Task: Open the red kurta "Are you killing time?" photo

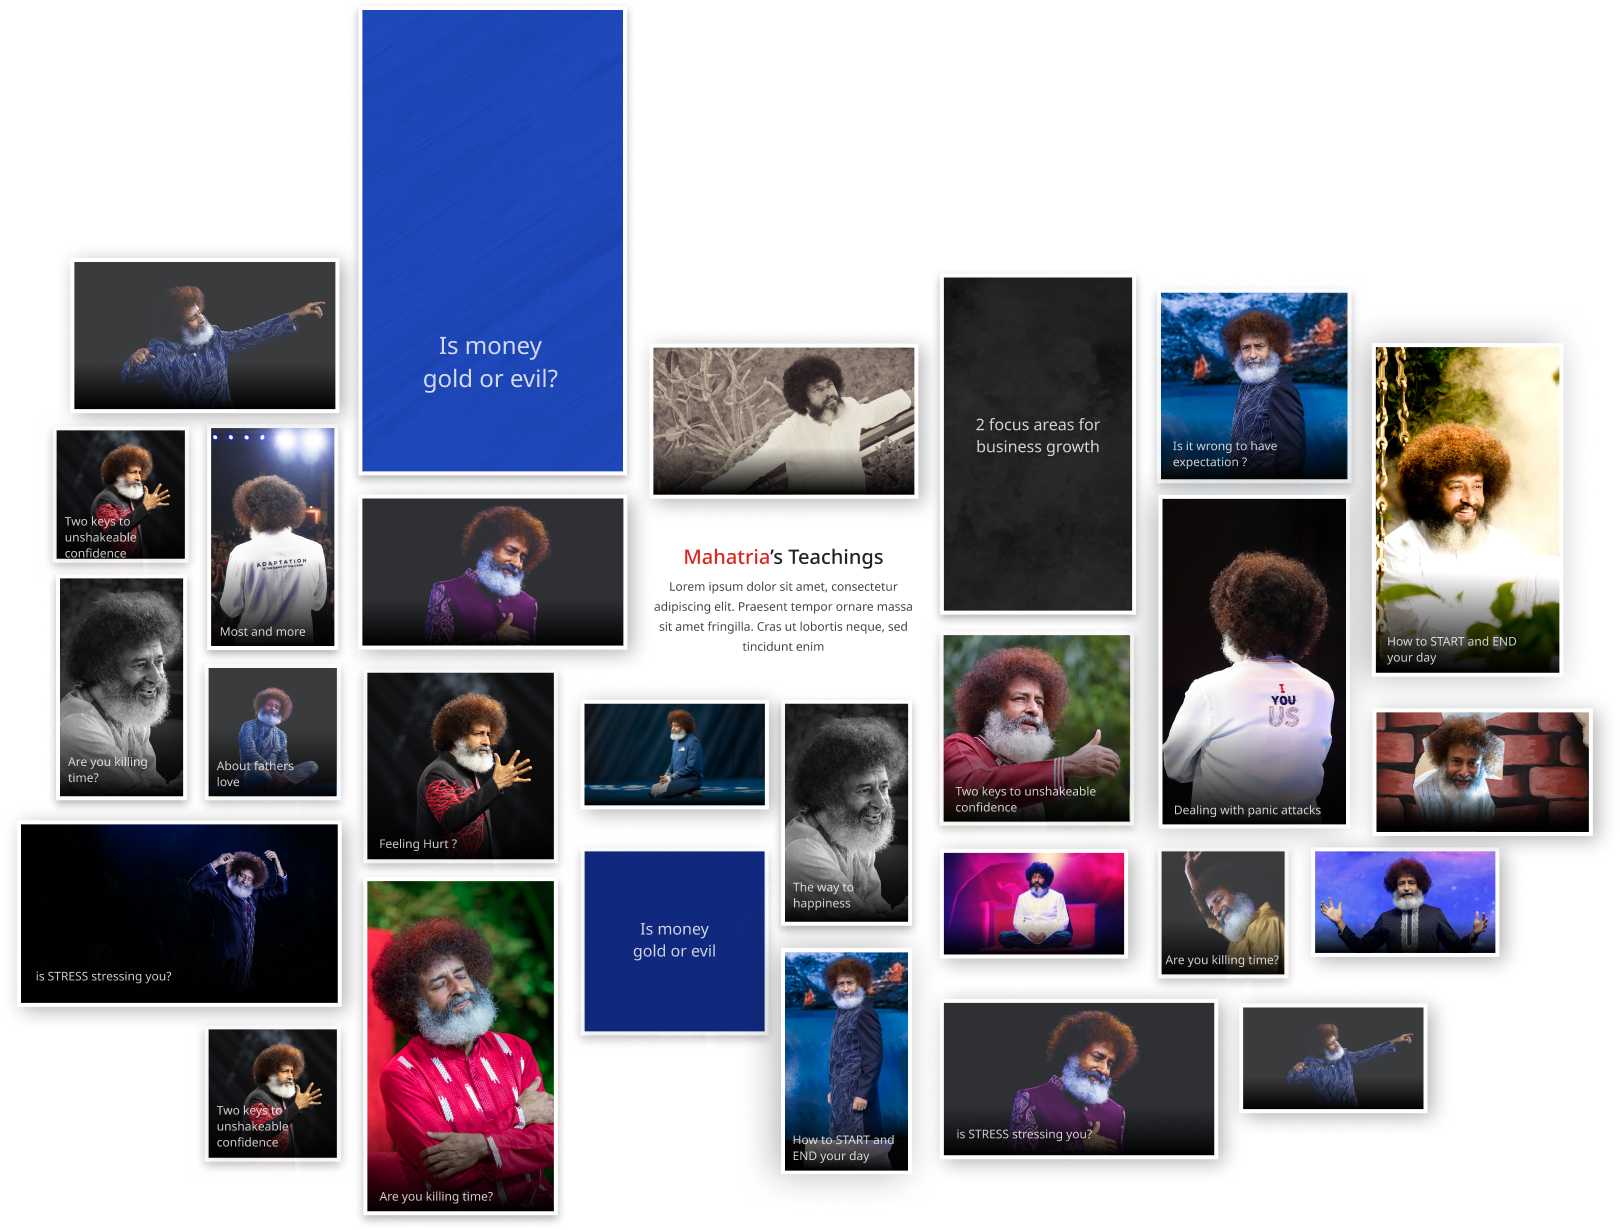Action: click(460, 1046)
